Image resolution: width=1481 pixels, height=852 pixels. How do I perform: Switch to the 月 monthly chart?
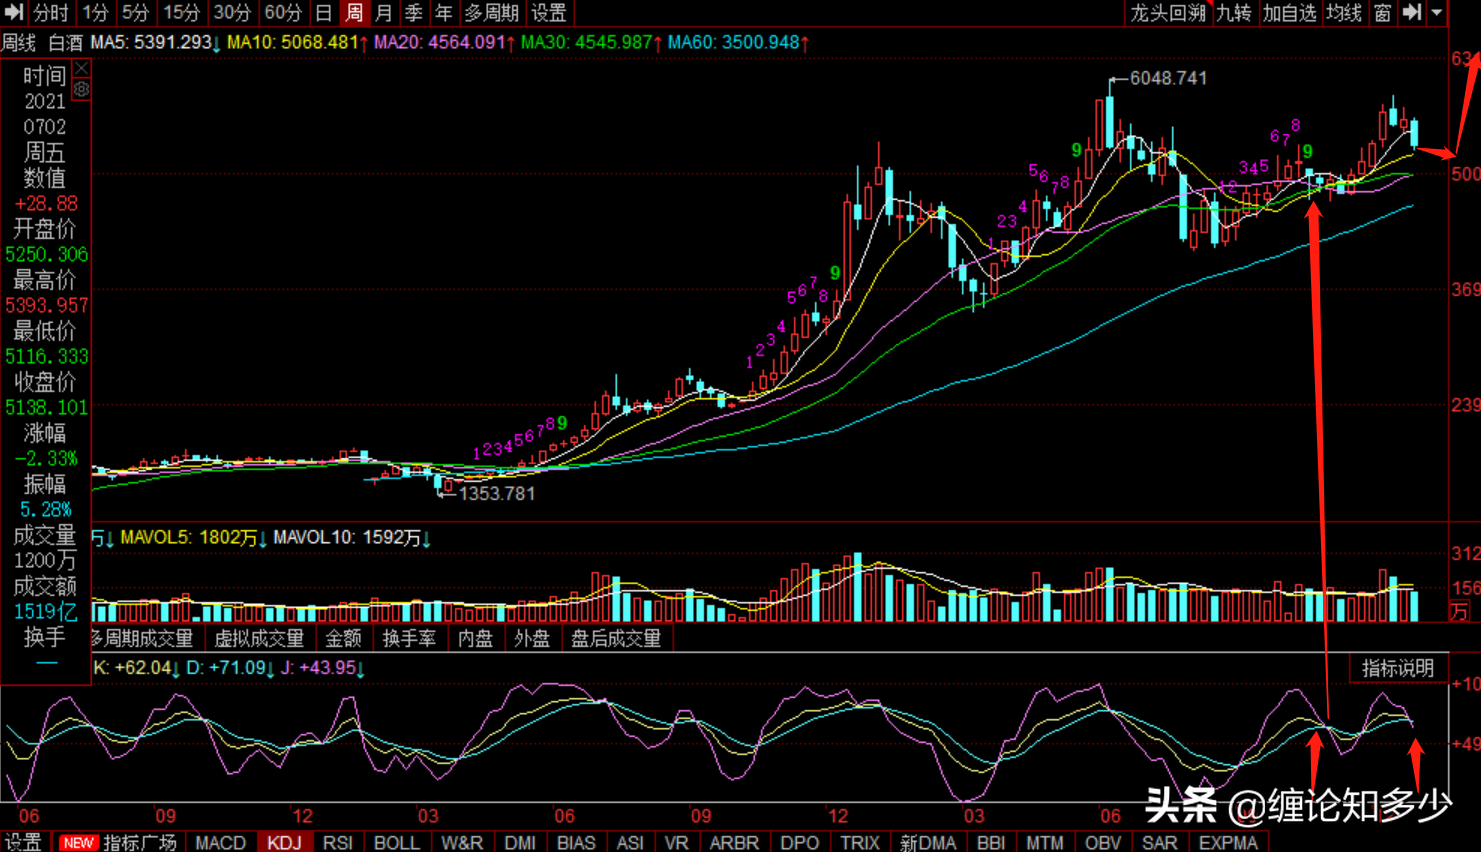pos(384,12)
